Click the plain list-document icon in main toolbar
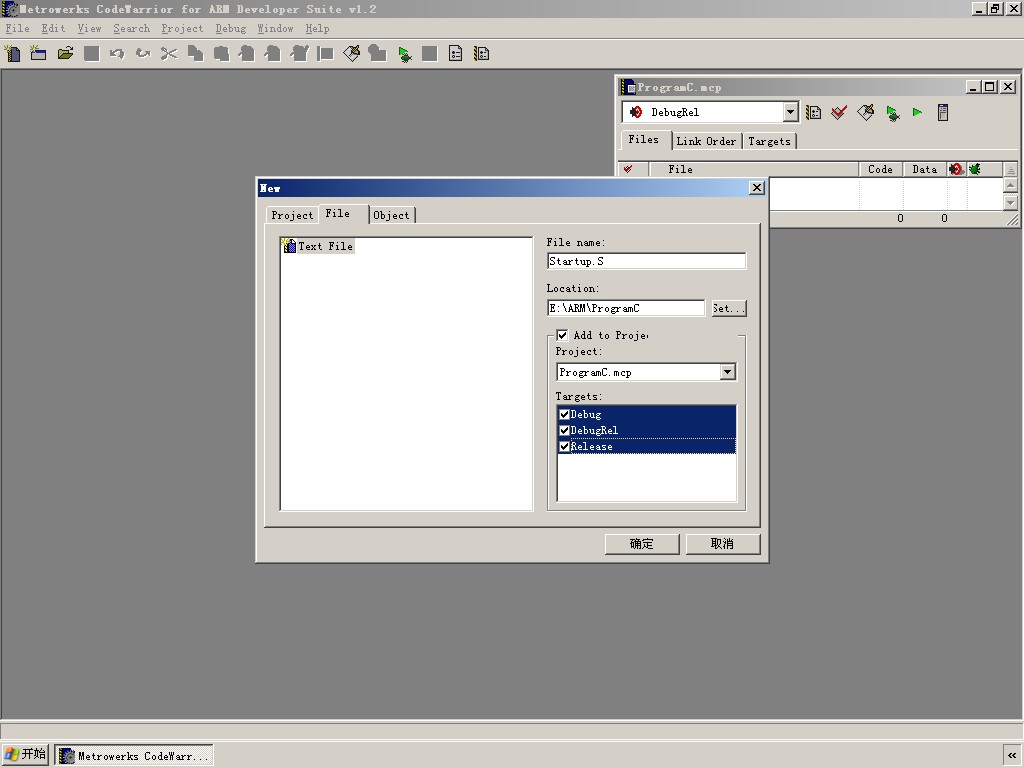Image resolution: width=1024 pixels, height=768 pixels. pos(456,54)
